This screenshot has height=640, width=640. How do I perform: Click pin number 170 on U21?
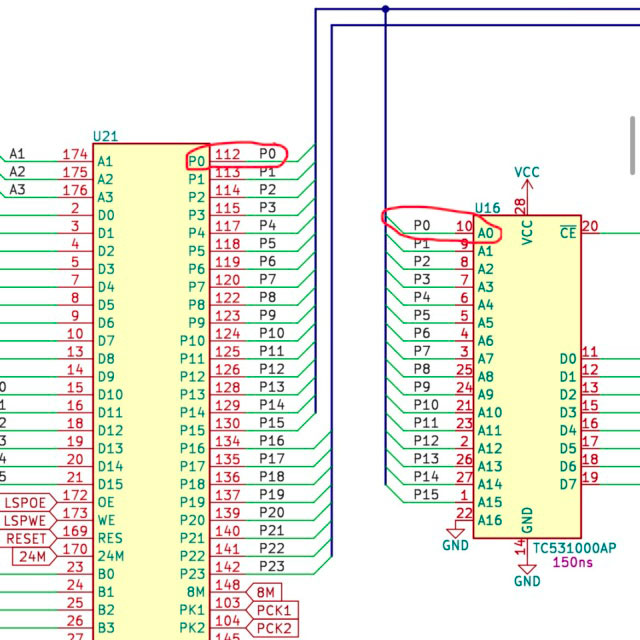pyautogui.click(x=75, y=549)
